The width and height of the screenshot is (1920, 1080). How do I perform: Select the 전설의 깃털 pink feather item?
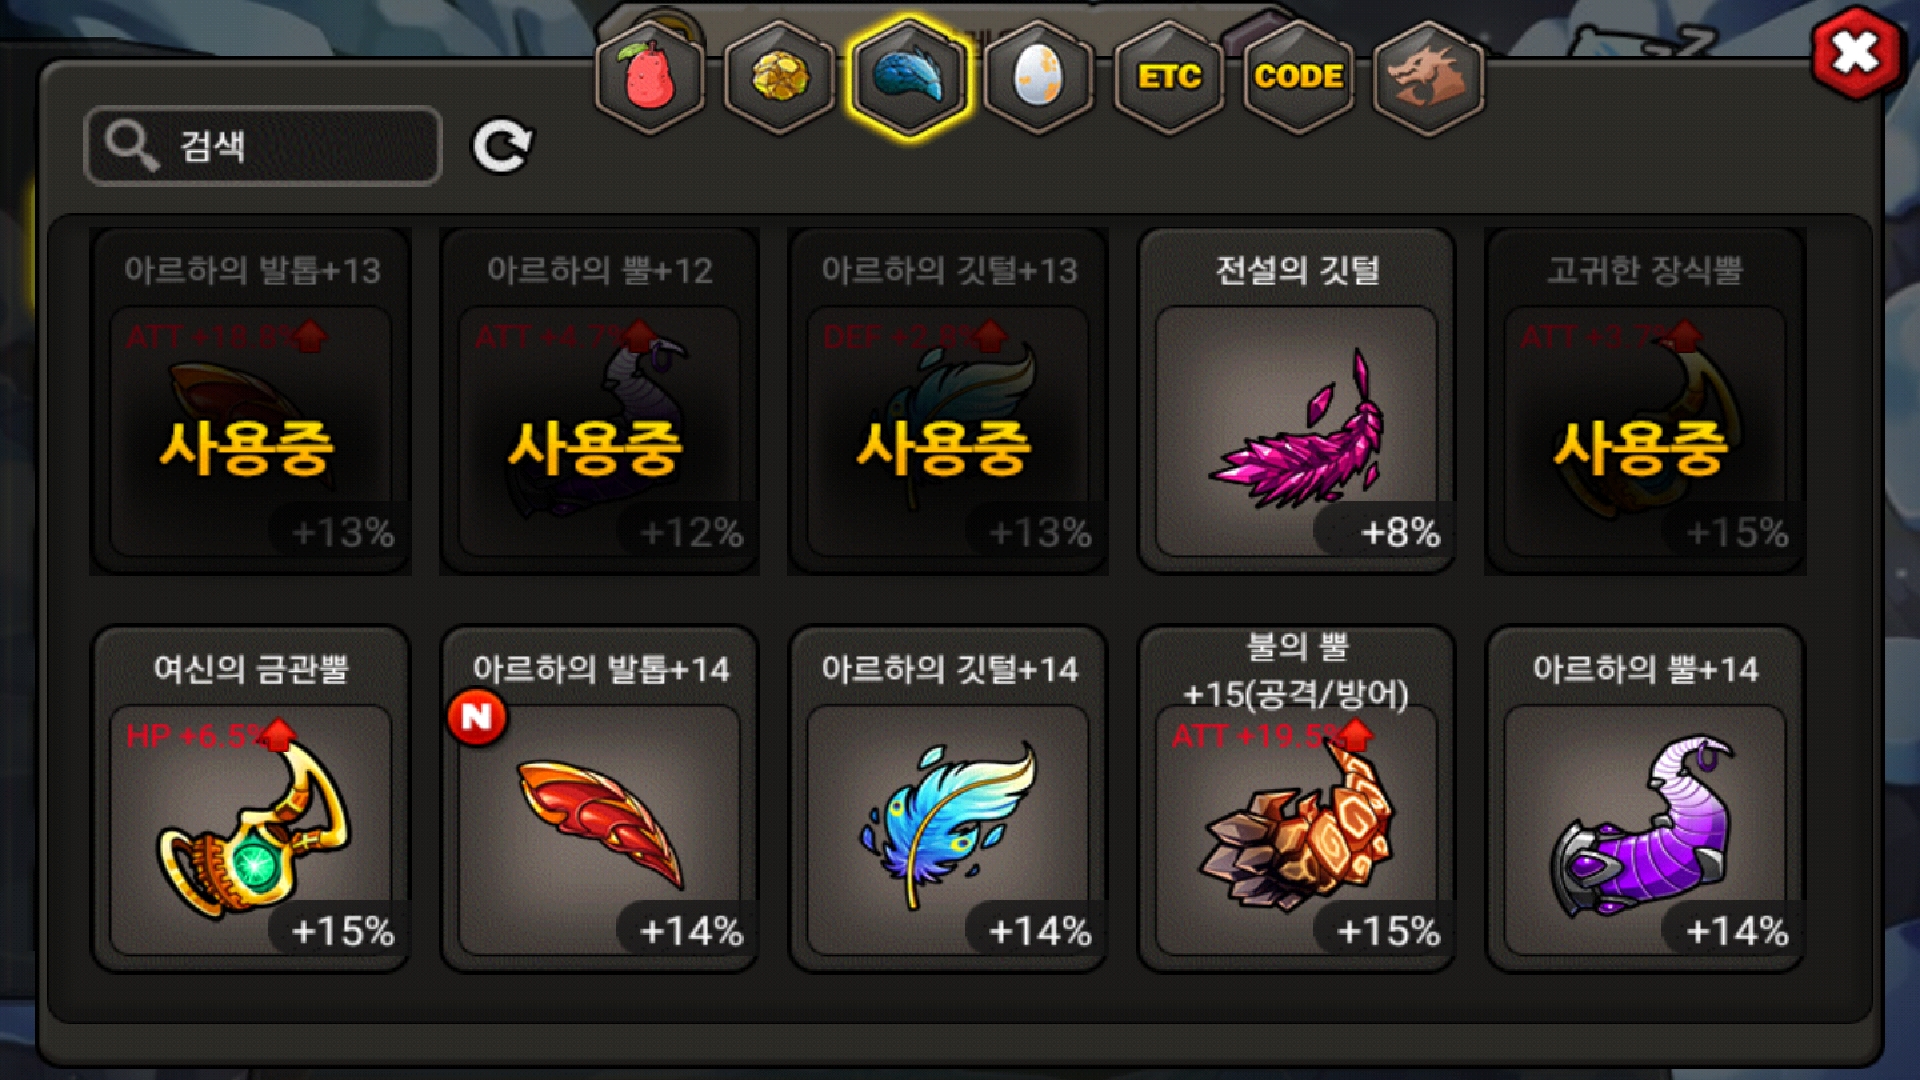point(1297,400)
